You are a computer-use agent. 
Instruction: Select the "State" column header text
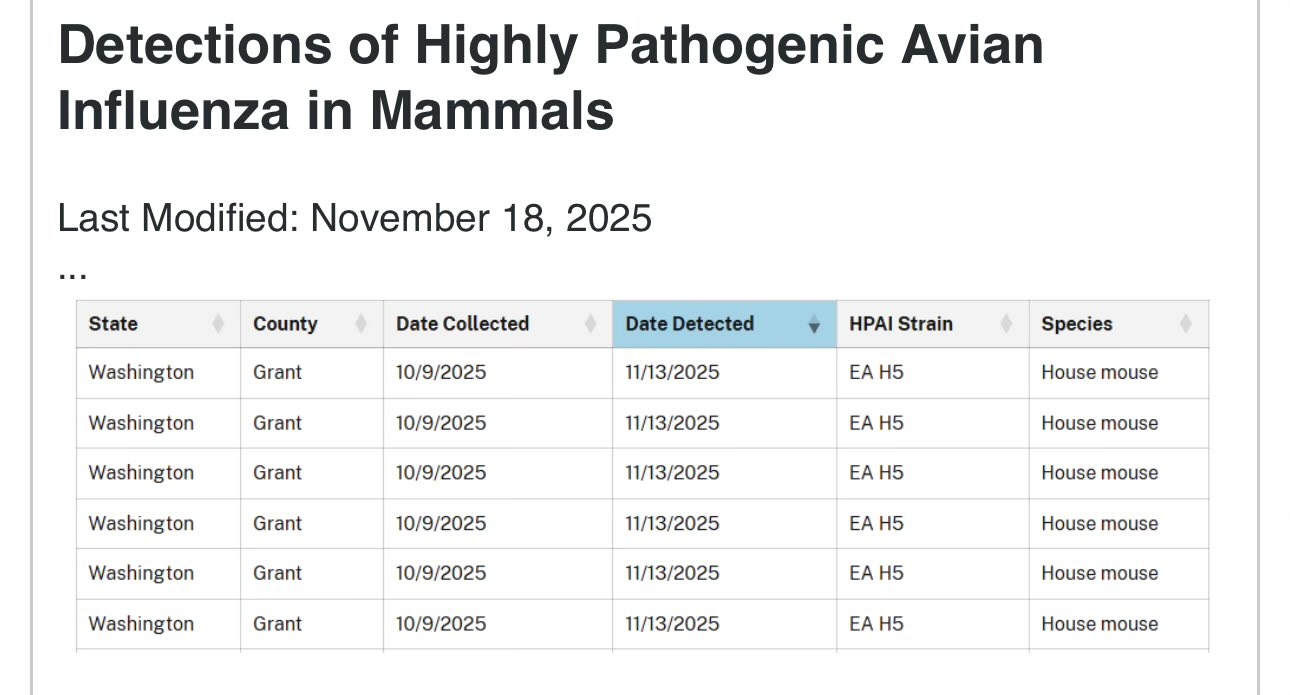(113, 324)
